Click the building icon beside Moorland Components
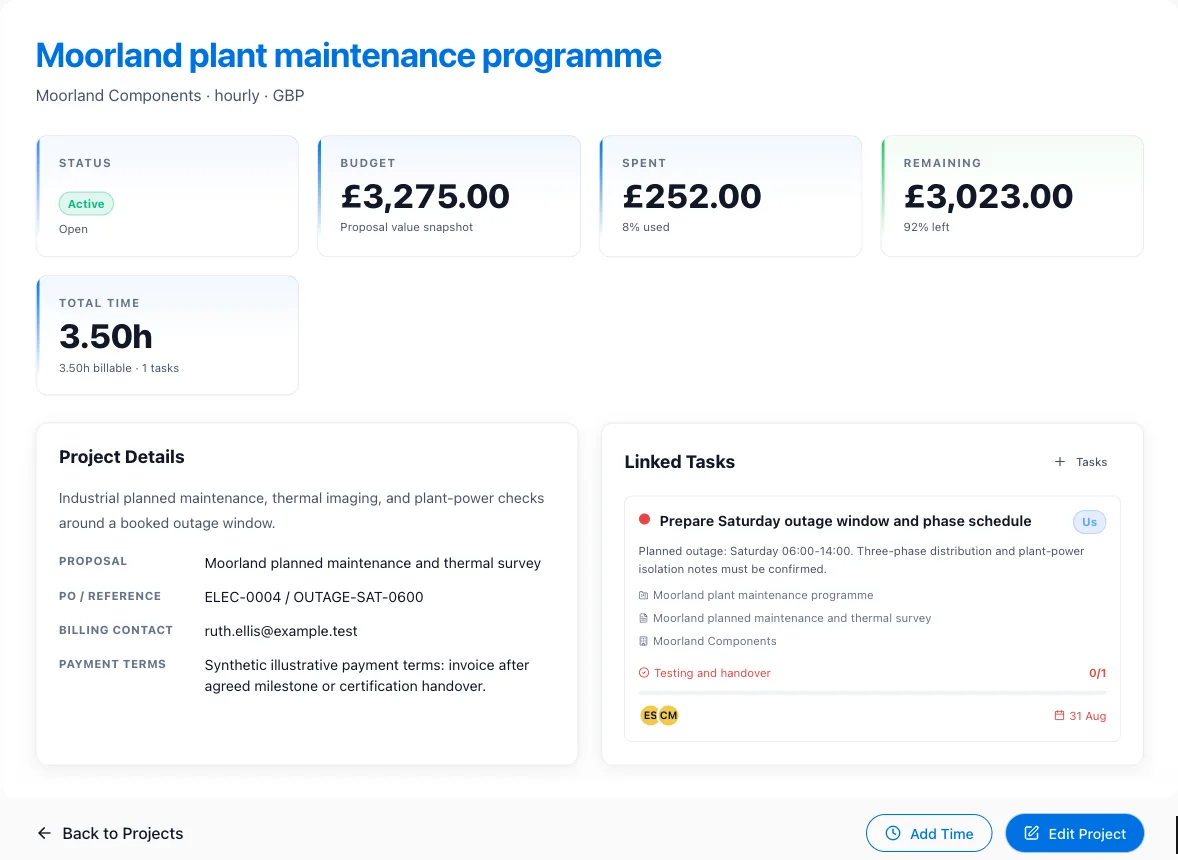The image size is (1178, 860). pyautogui.click(x=643, y=641)
